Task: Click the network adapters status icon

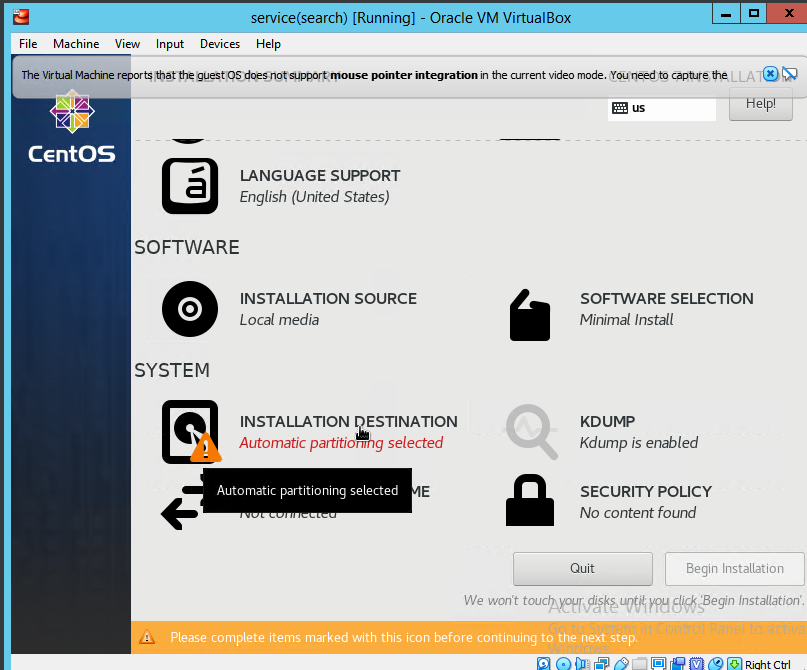Action: click(601, 664)
